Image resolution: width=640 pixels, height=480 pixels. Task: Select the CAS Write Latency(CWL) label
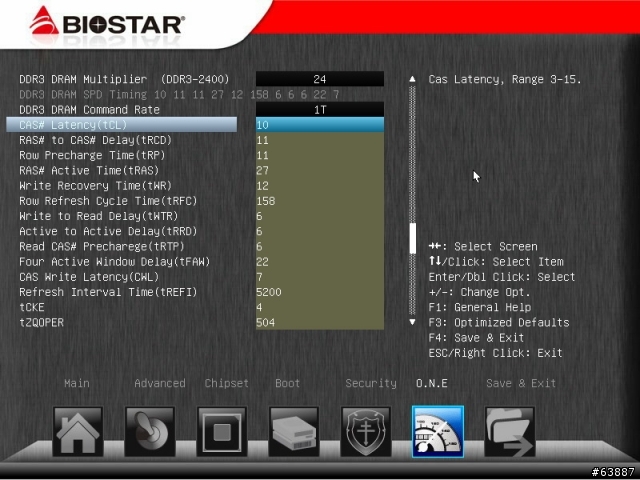[x=89, y=277]
